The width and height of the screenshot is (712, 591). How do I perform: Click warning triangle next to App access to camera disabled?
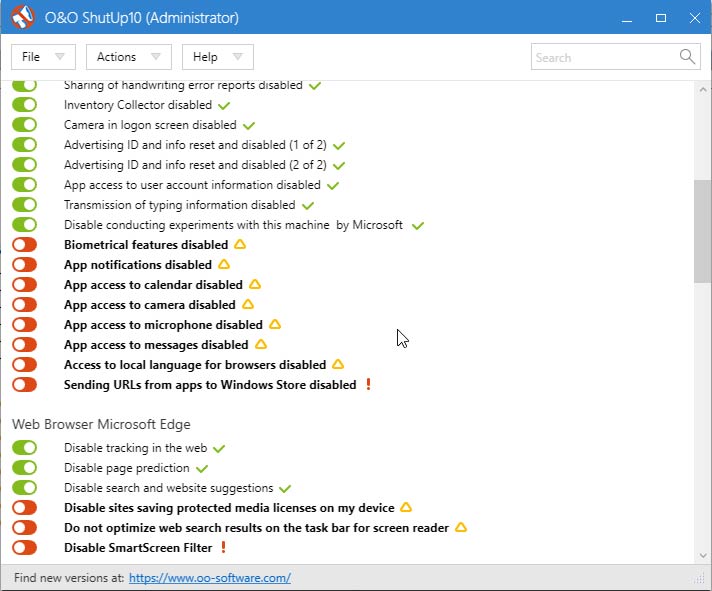(248, 304)
